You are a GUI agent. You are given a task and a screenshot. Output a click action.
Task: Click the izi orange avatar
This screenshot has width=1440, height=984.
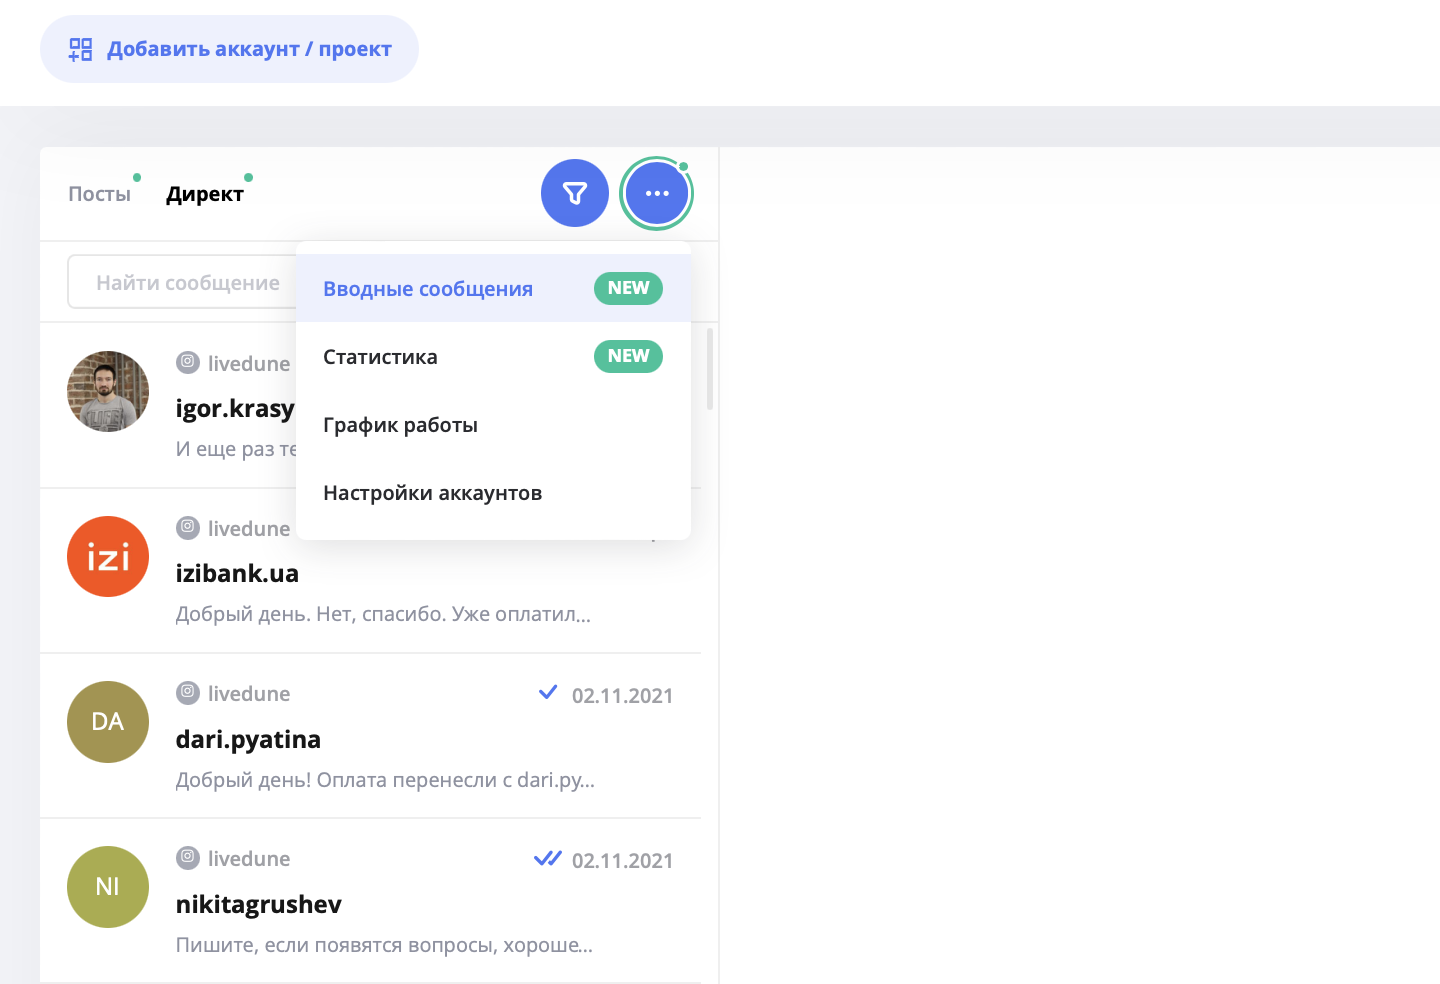[x=108, y=556]
